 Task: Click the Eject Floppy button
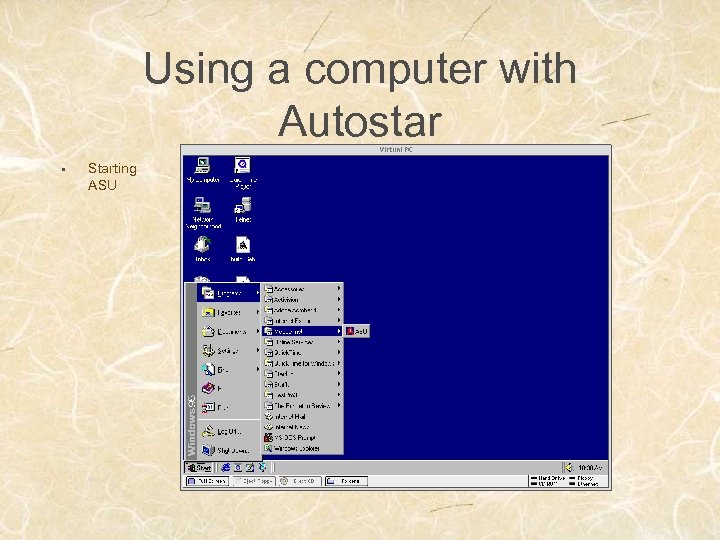(x=253, y=481)
